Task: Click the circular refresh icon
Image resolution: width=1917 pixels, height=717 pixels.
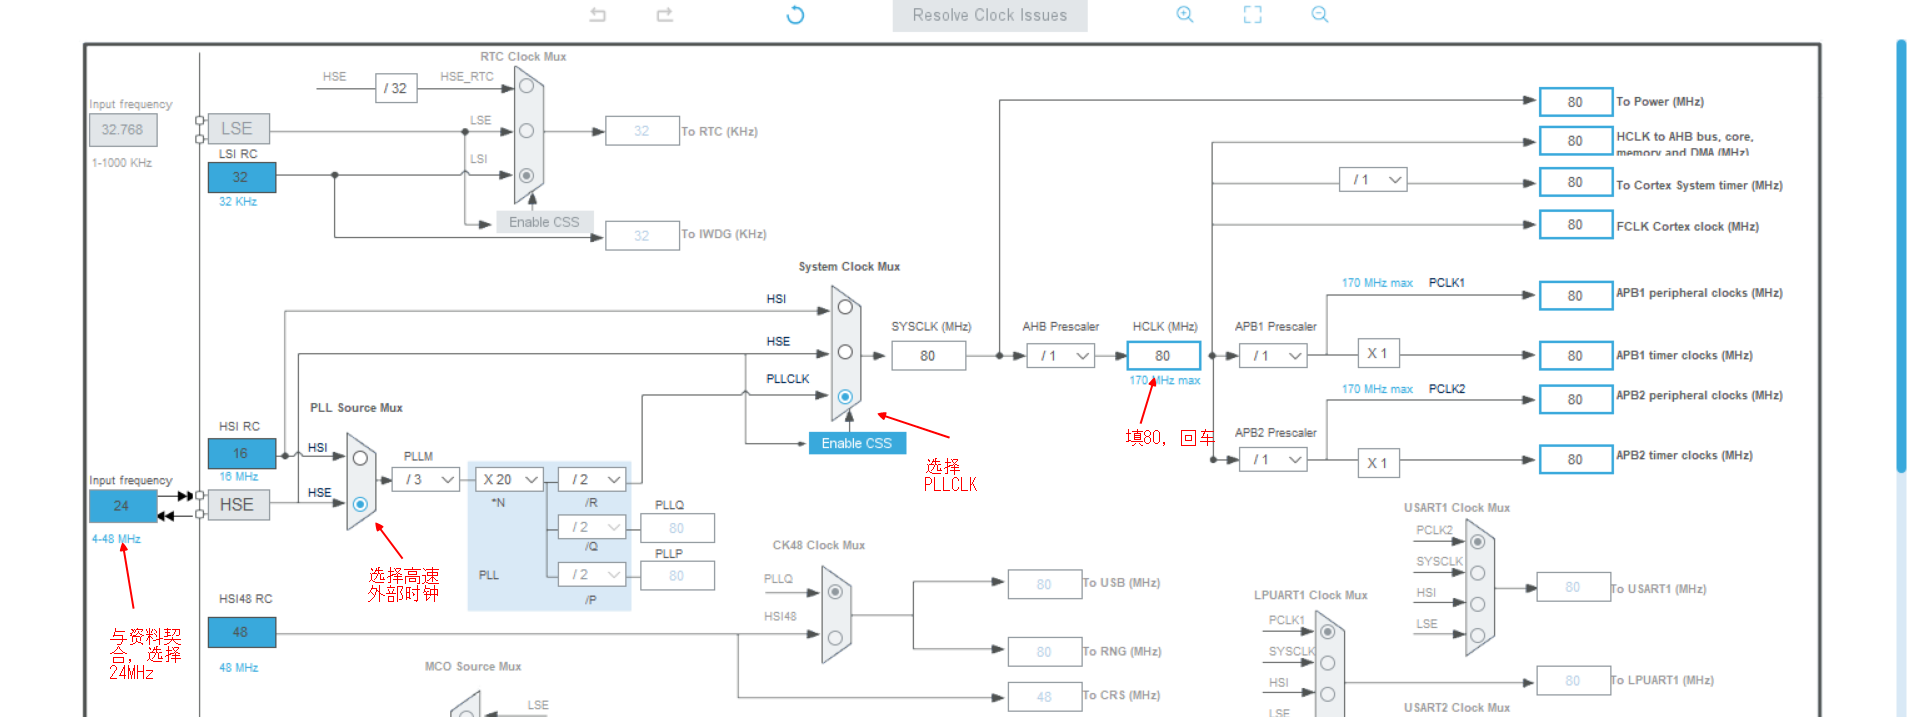Action: (x=795, y=15)
